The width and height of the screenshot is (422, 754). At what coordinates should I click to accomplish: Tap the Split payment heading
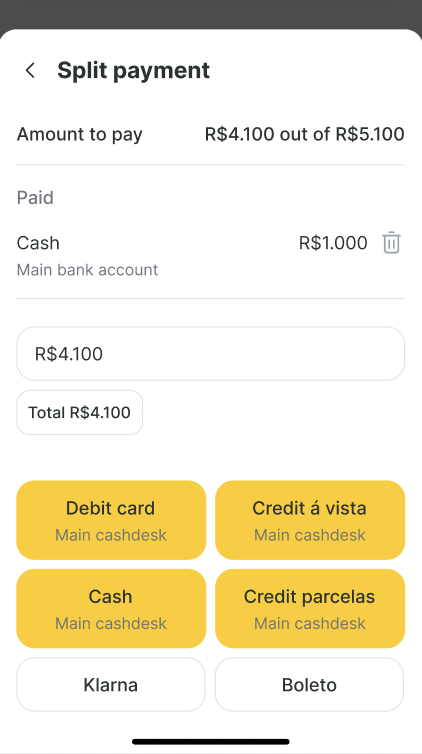click(134, 70)
